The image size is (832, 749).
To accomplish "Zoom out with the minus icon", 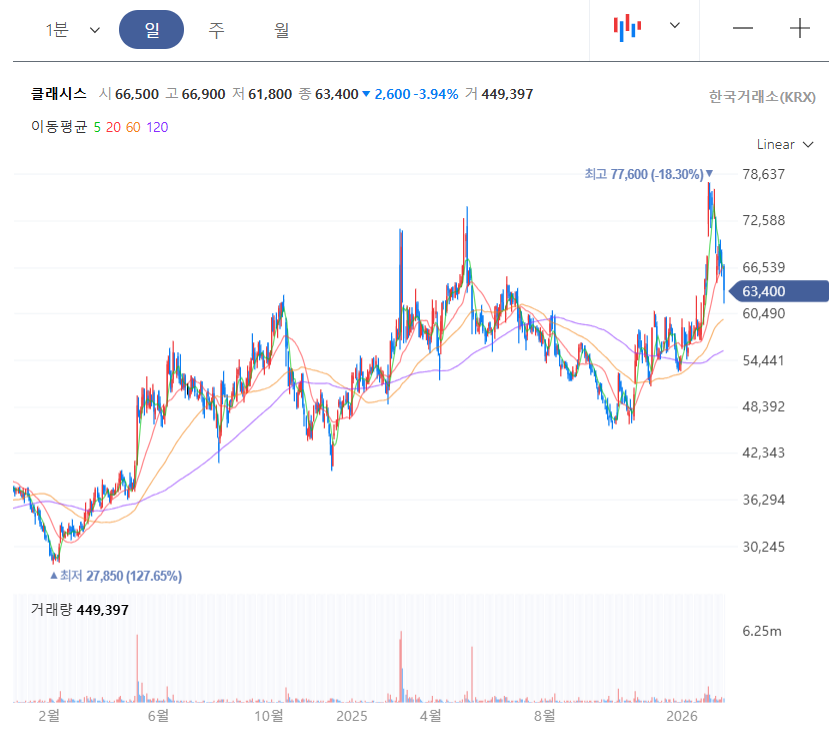I will 743,28.
